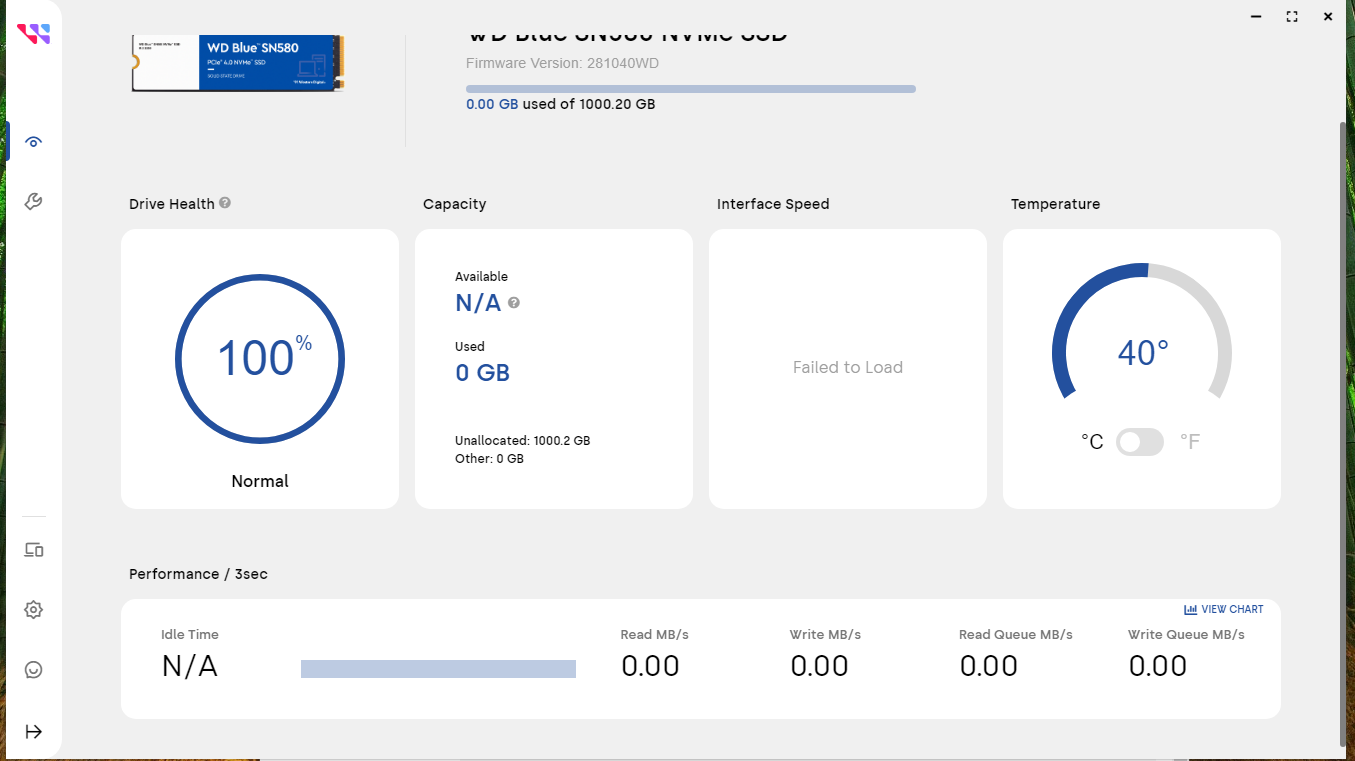
Task: Click the °F unit label
Action: tap(1190, 442)
